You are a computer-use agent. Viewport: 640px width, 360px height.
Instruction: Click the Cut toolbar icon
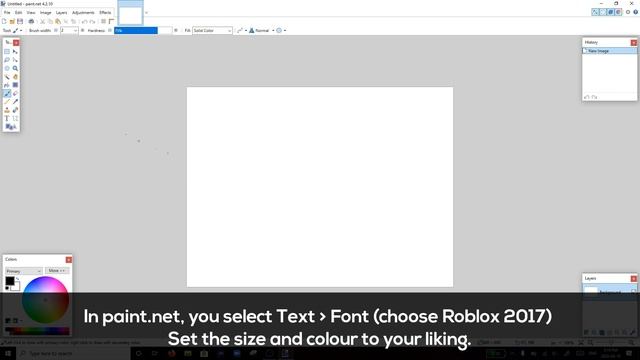click(42, 21)
